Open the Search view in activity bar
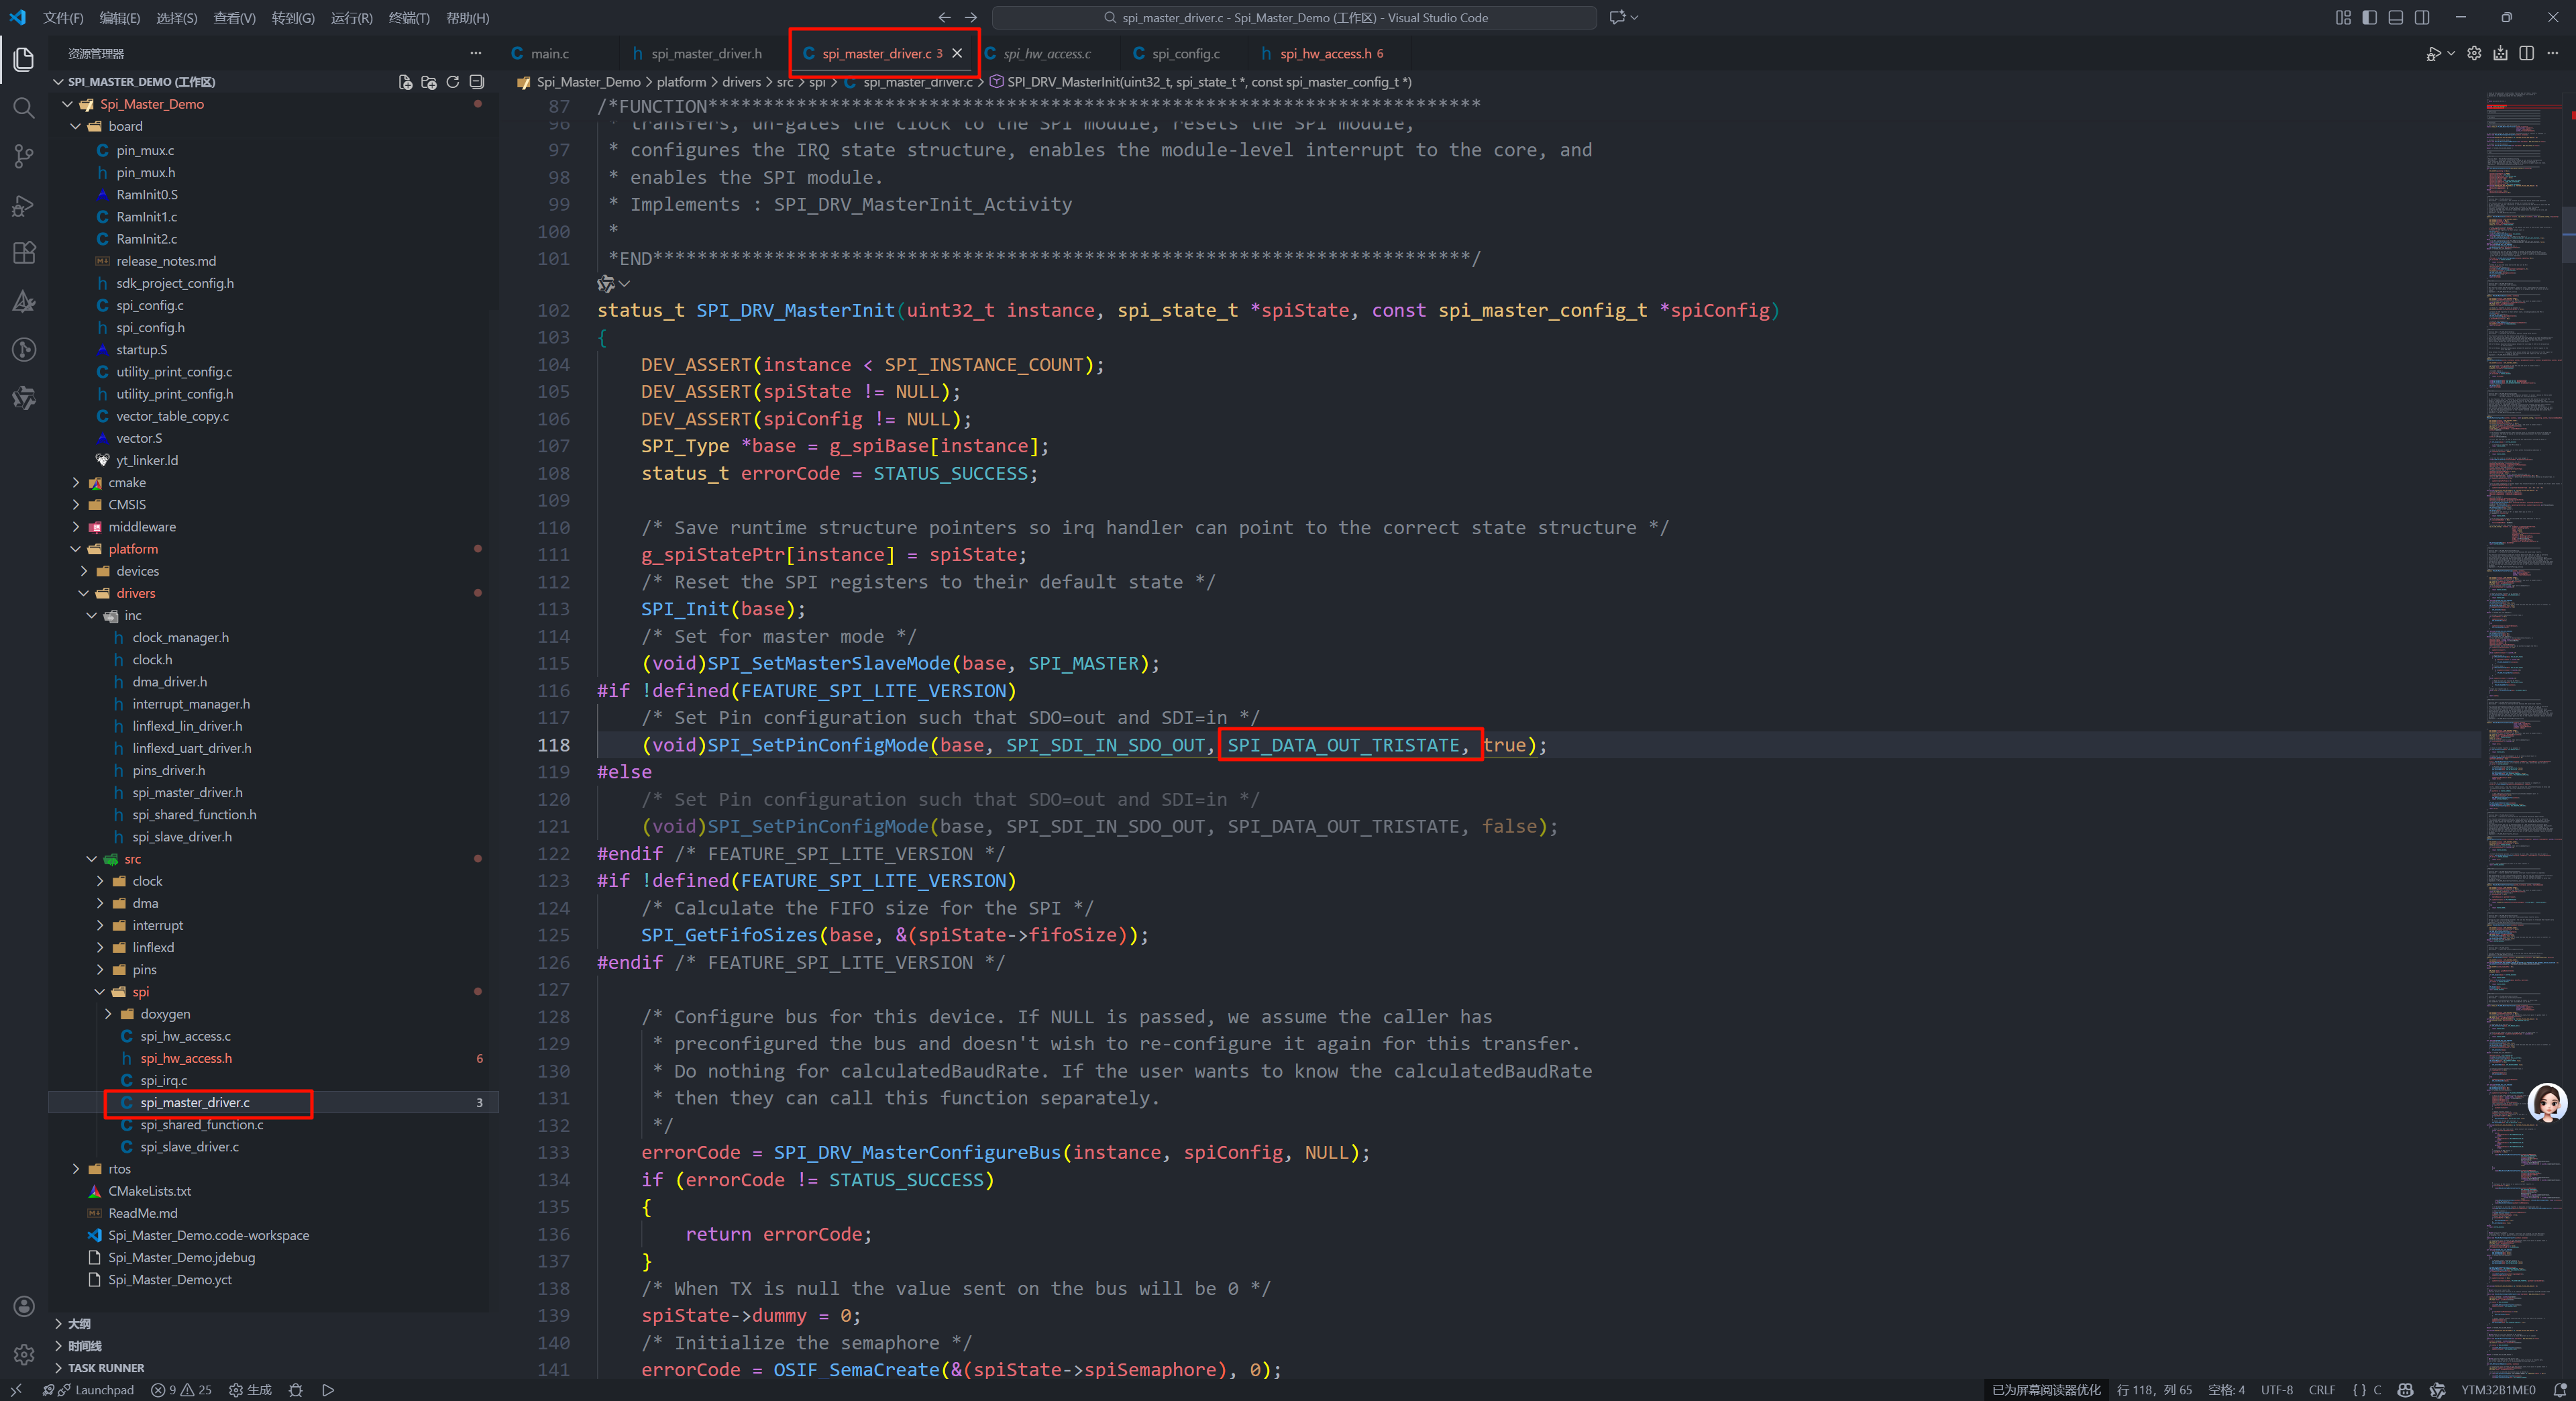 pyautogui.click(x=24, y=108)
